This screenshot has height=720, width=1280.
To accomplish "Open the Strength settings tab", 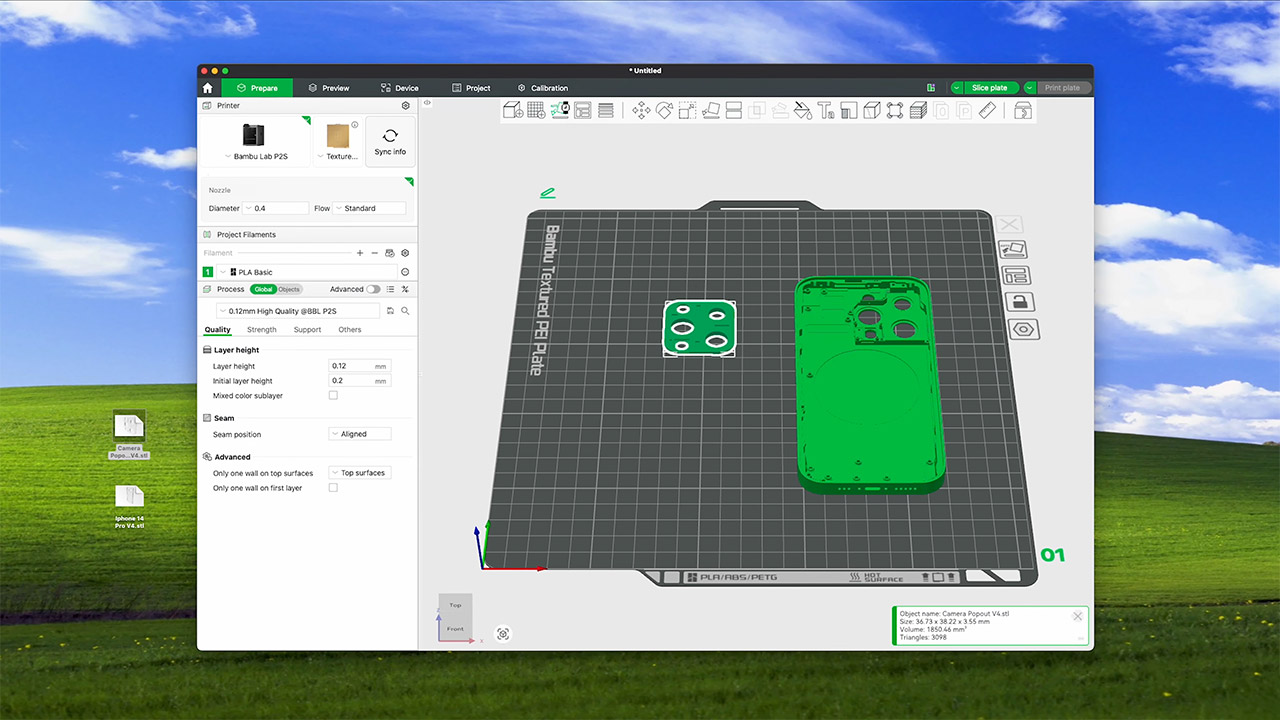I will point(262,329).
